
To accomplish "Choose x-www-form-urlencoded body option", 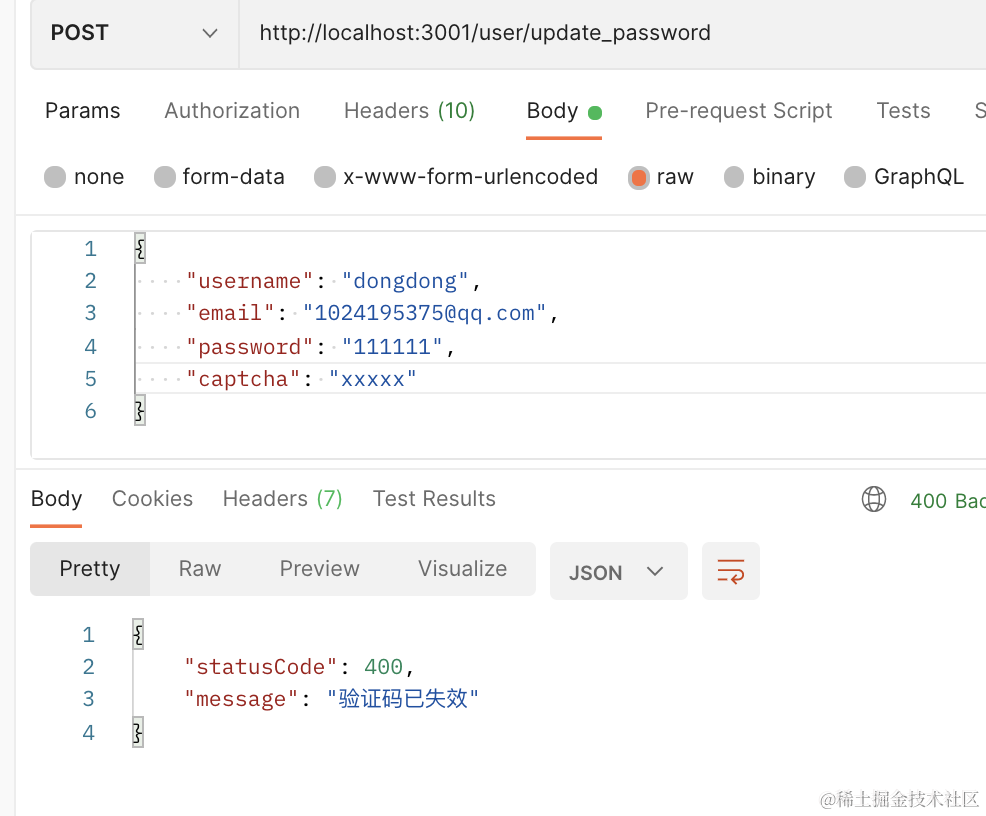I will click(325, 178).
